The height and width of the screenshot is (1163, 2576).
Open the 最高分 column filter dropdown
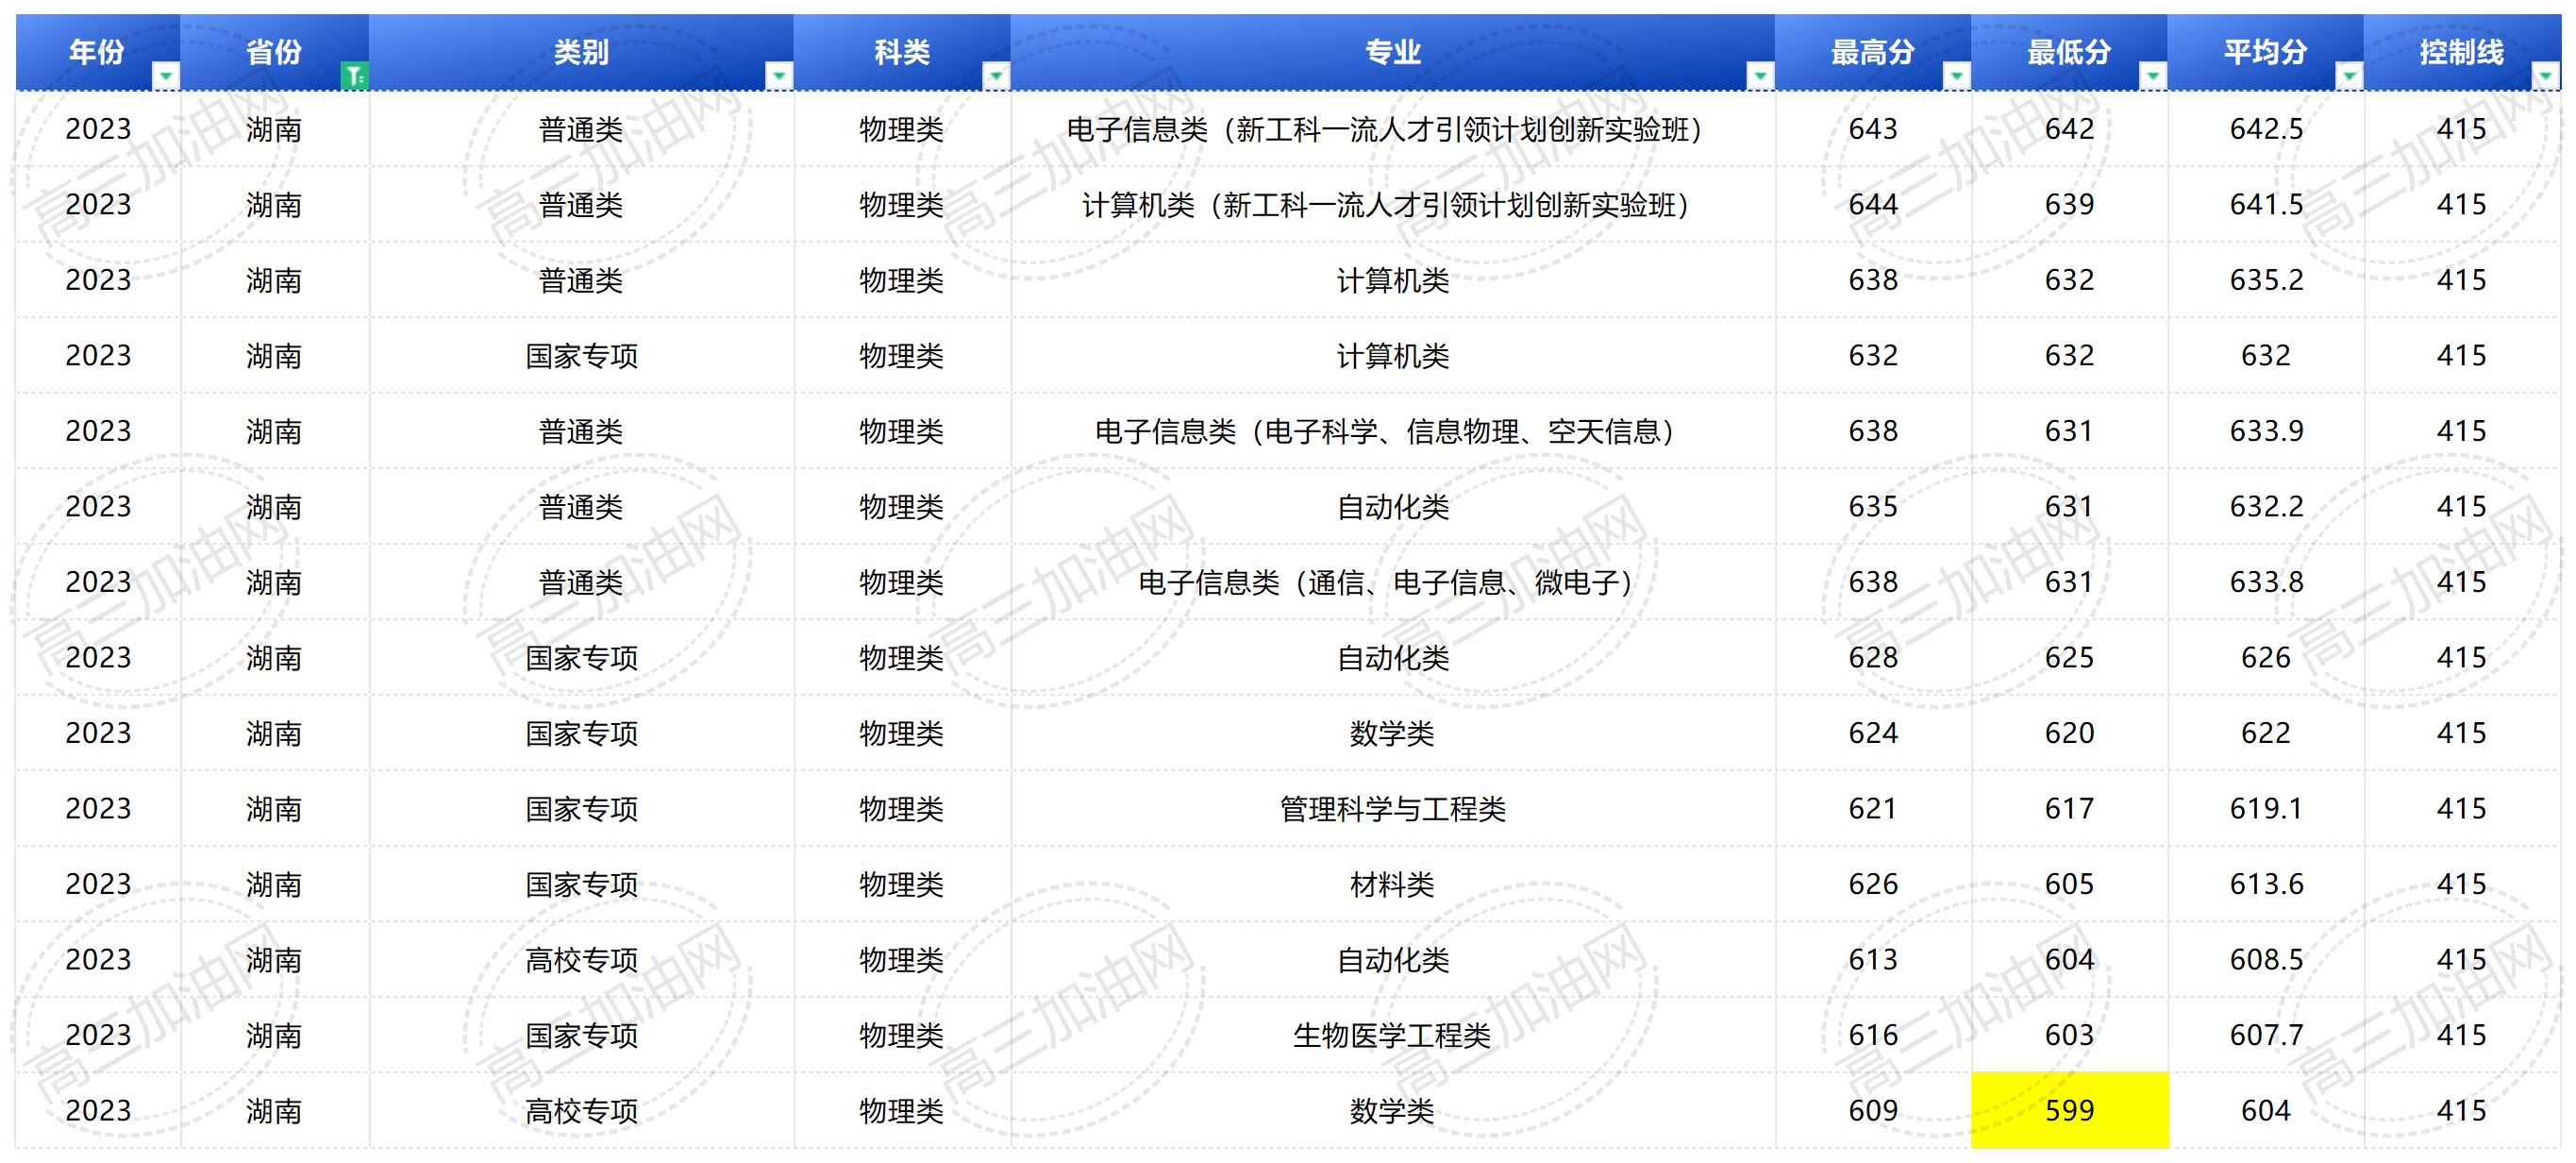[1956, 76]
